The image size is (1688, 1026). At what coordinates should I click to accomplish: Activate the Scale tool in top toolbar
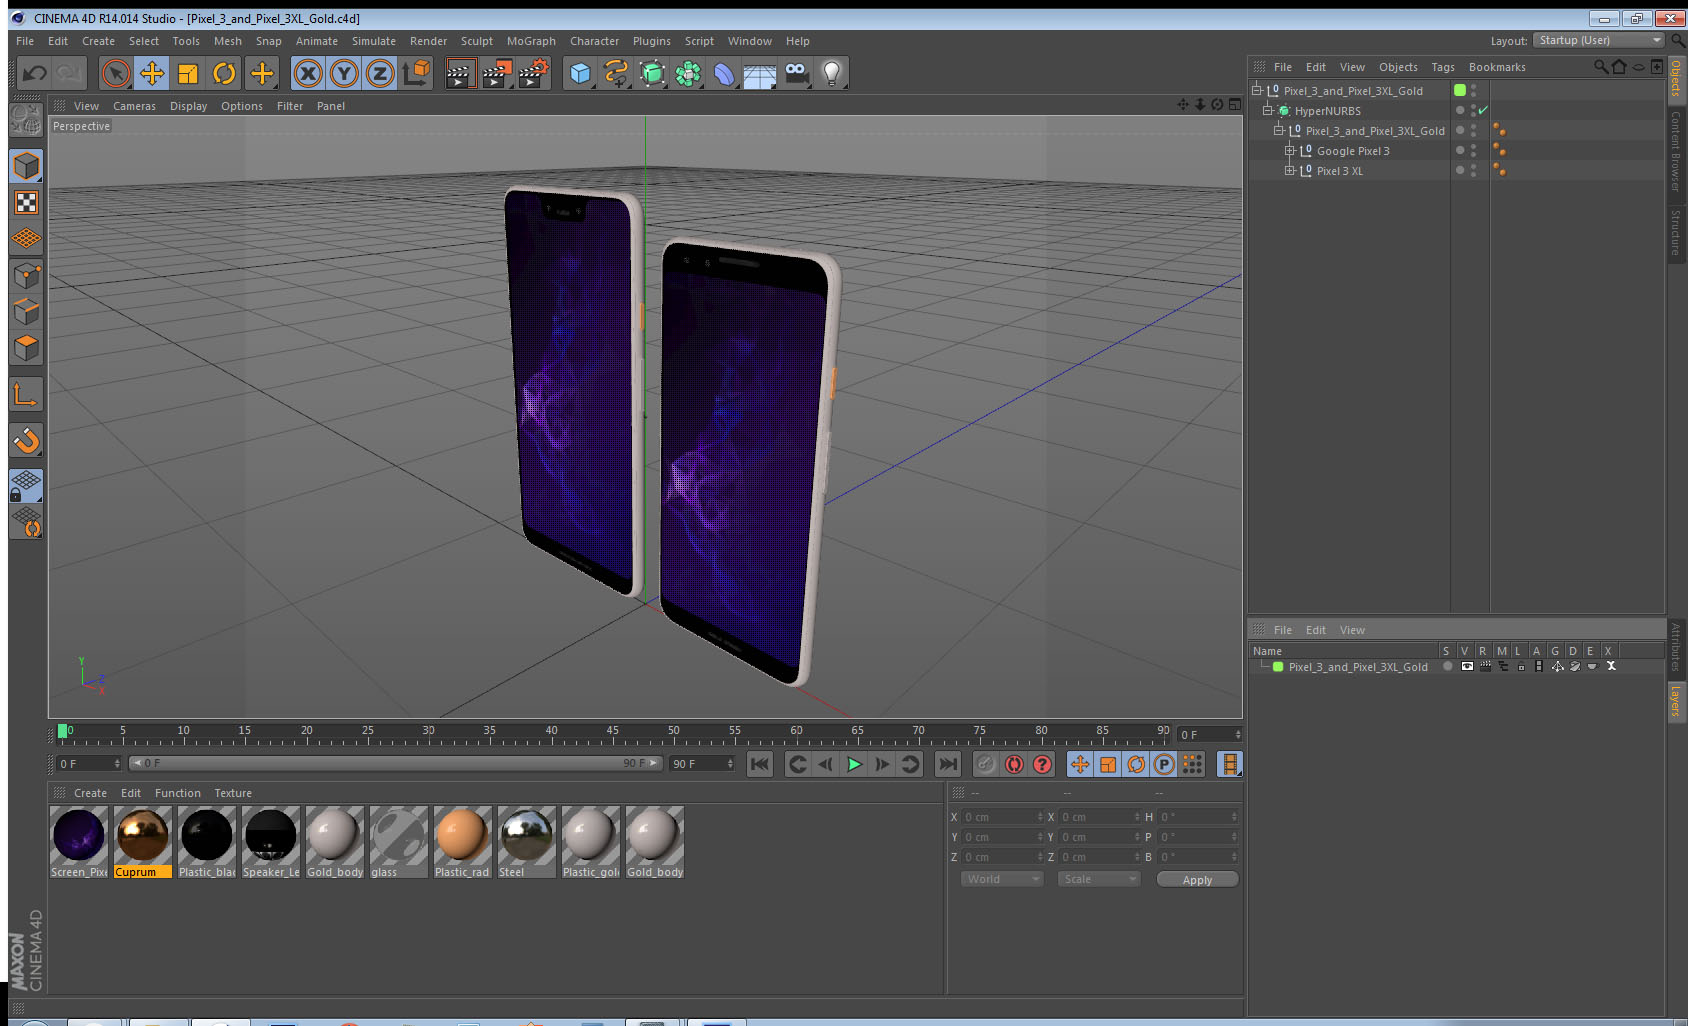(x=188, y=73)
